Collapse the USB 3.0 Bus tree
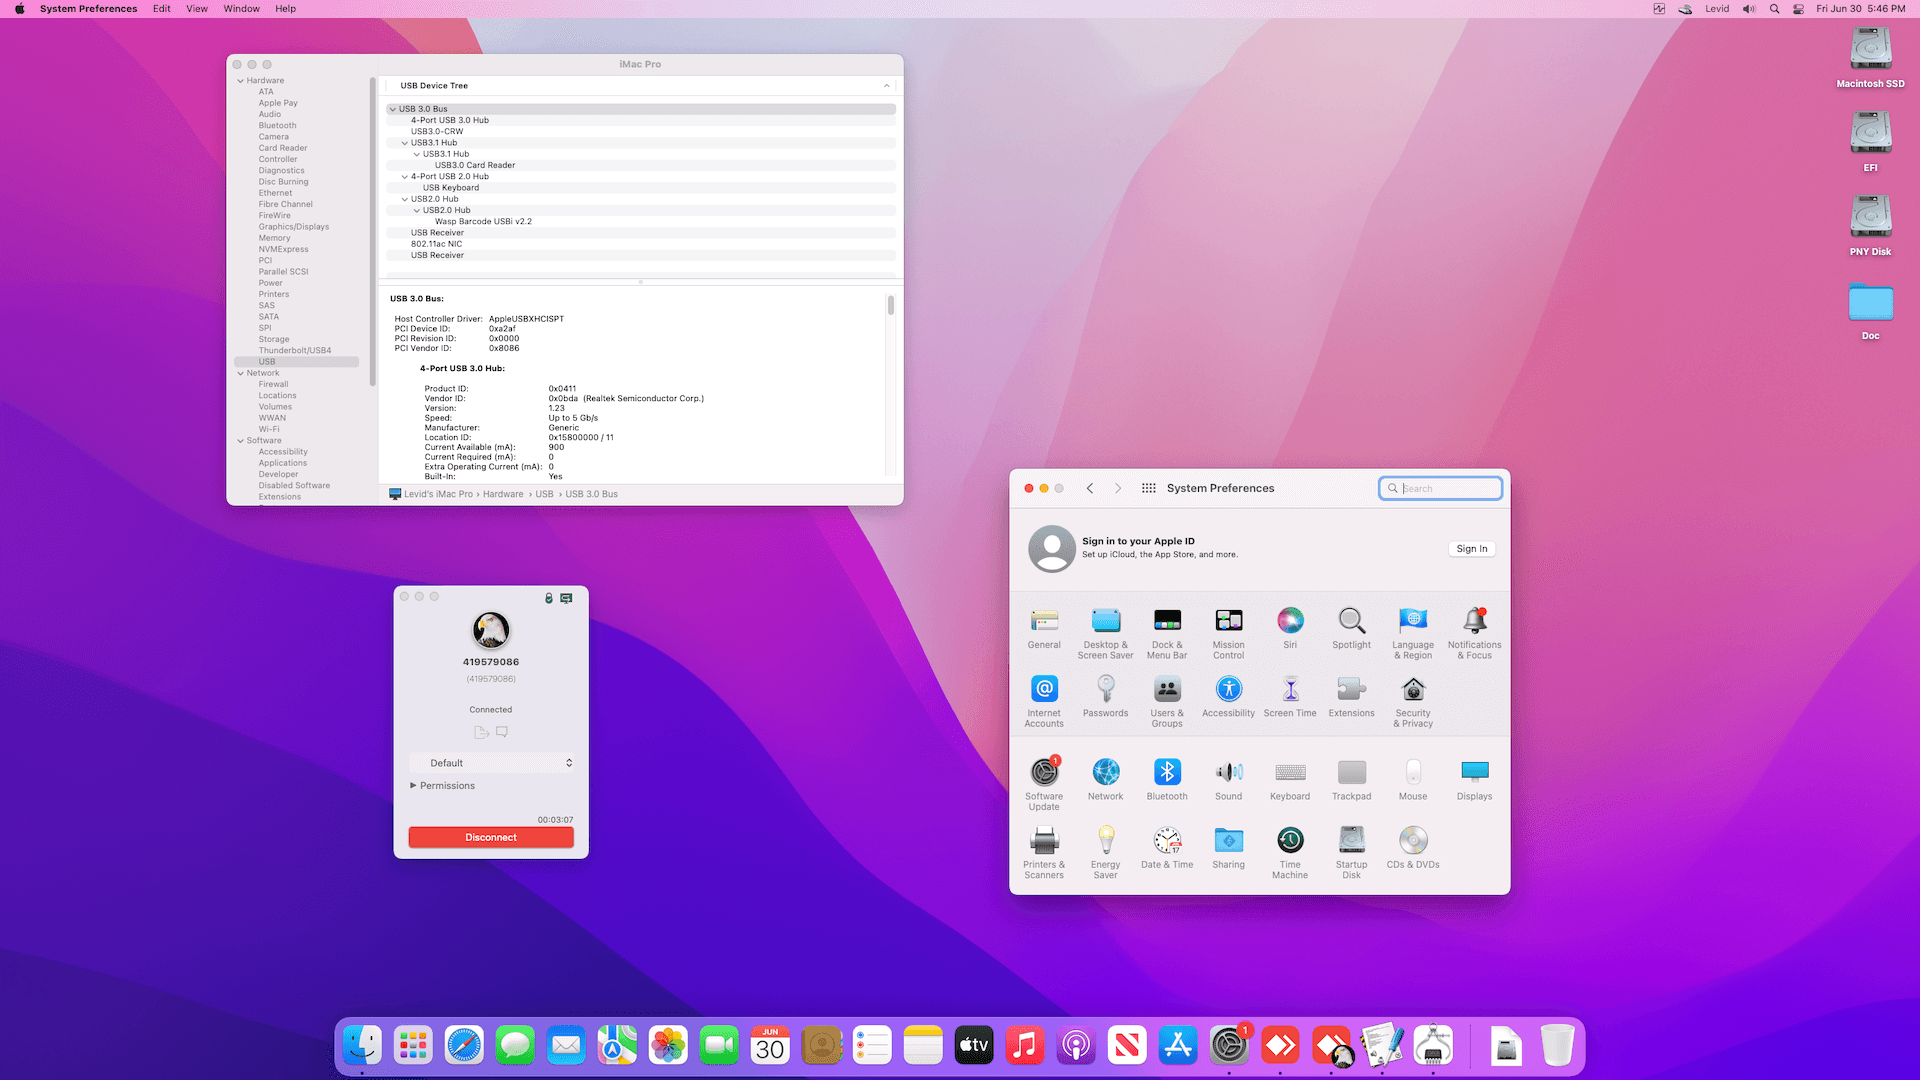Screen dimensions: 1920x1080 [392, 109]
